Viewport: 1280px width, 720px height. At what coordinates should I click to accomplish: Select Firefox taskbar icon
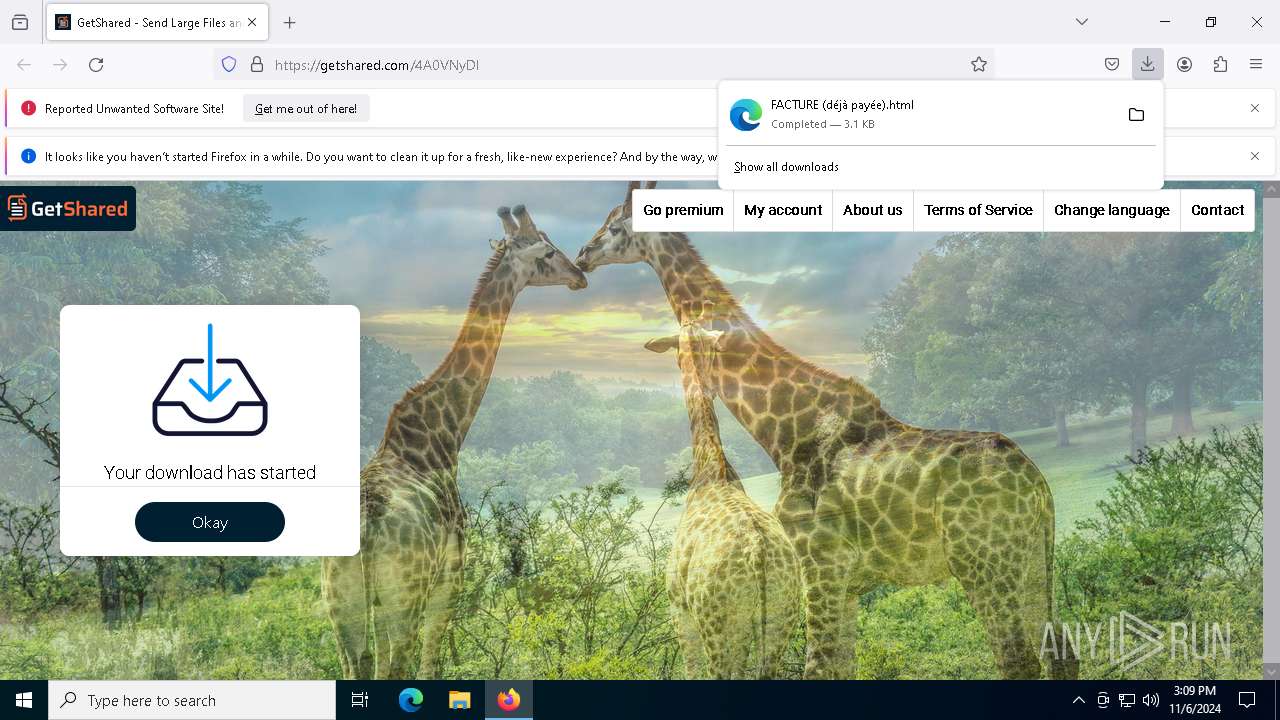coord(509,700)
